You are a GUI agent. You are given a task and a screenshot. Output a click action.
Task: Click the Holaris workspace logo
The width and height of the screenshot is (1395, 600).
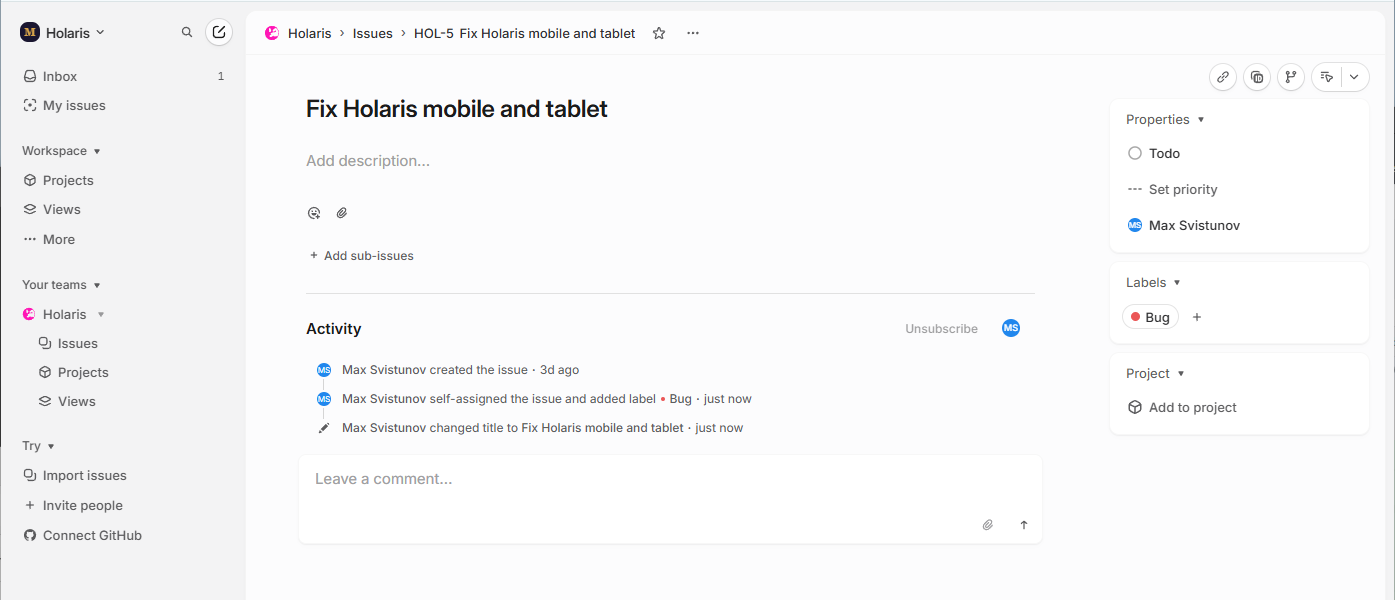click(30, 32)
